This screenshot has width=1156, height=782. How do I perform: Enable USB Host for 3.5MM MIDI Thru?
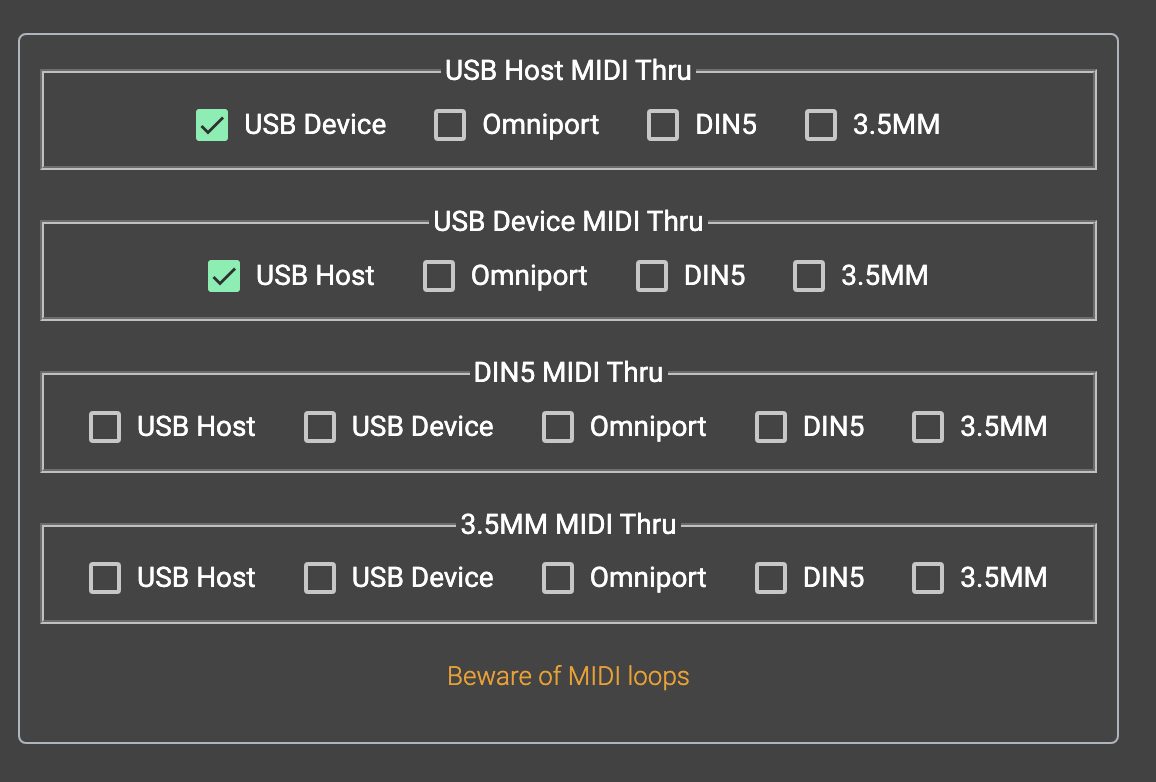click(105, 578)
